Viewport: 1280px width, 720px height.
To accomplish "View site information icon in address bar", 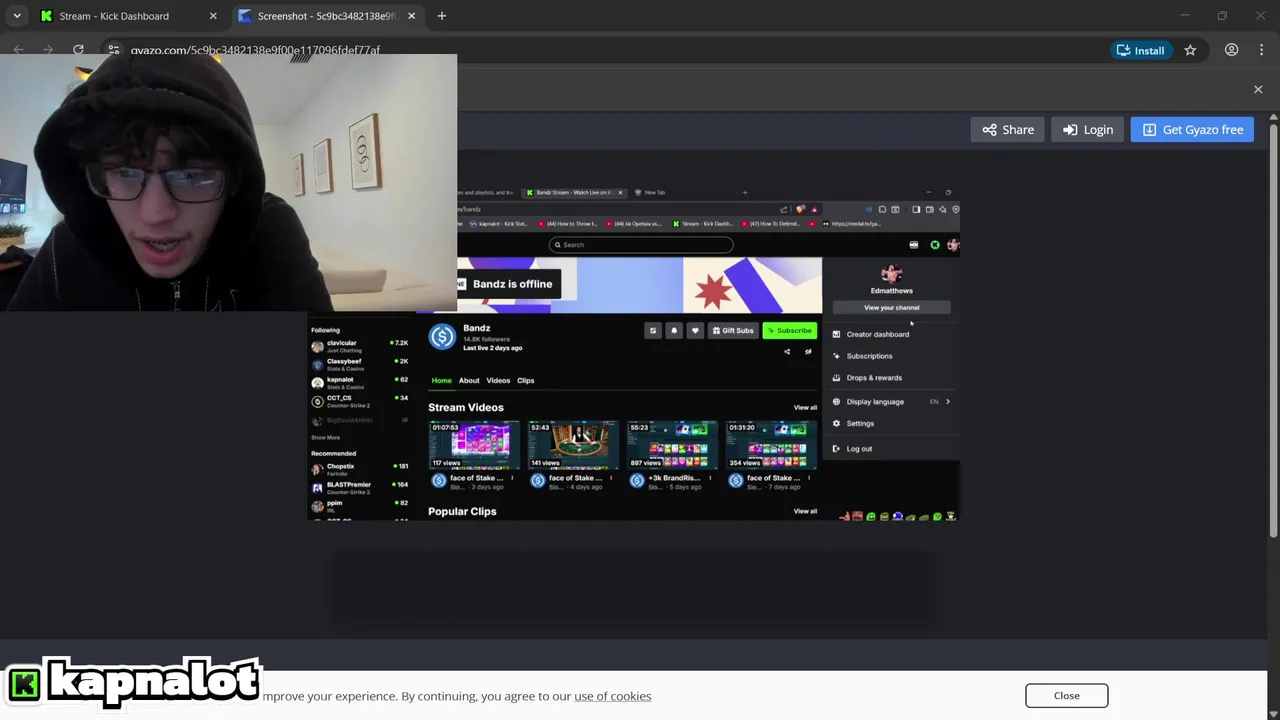I will [114, 50].
